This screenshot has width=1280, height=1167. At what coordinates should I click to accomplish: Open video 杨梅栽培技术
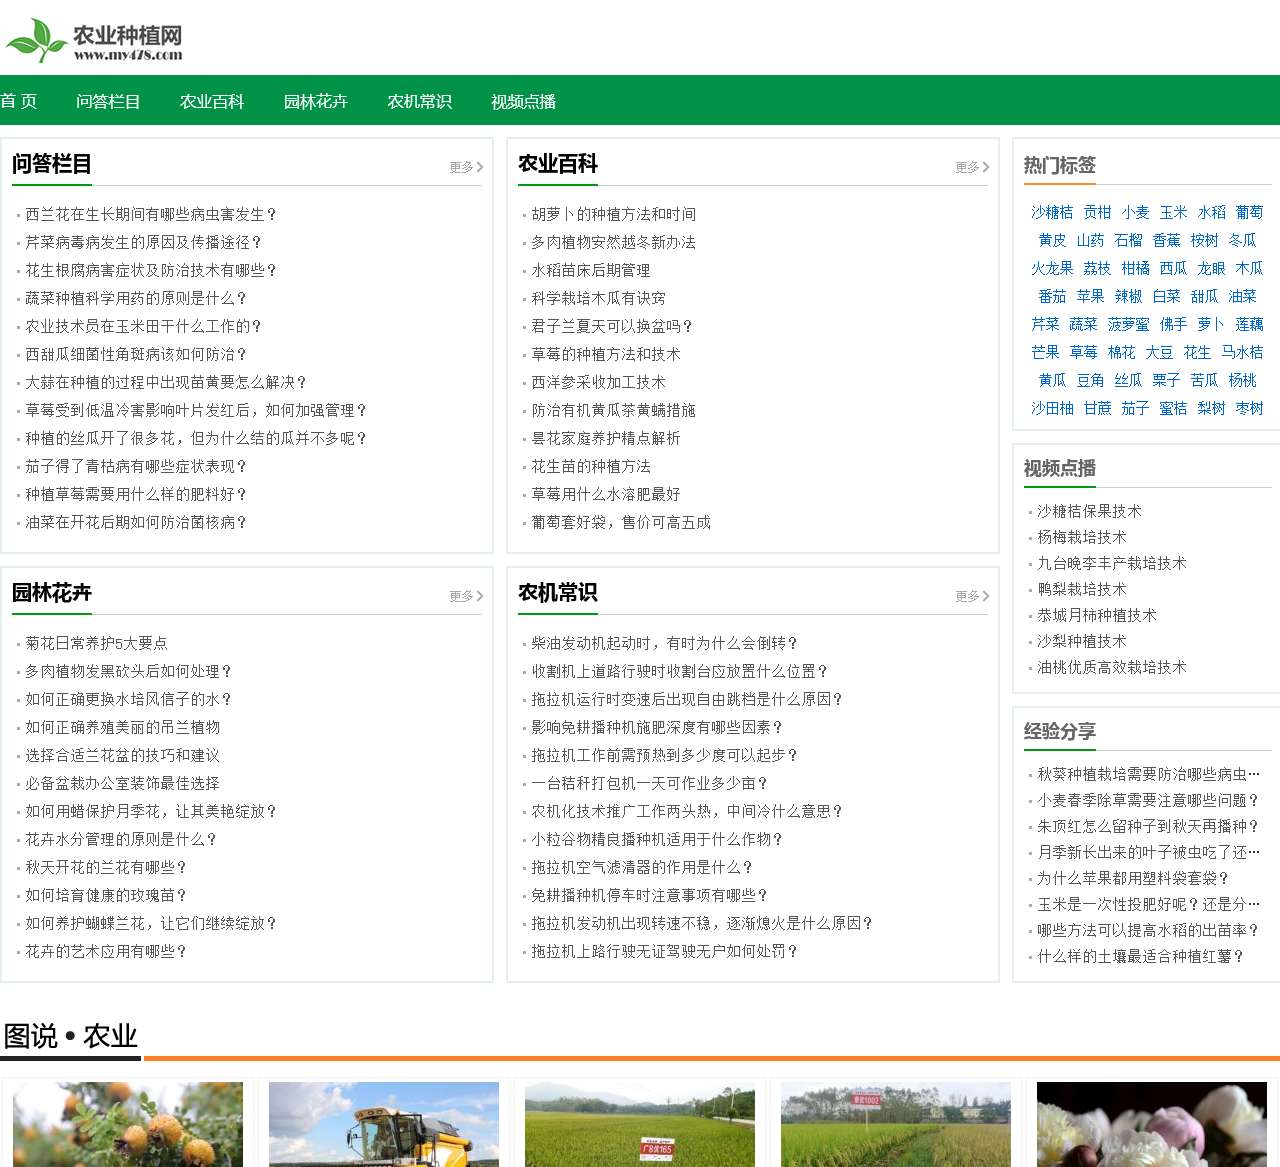1081,537
